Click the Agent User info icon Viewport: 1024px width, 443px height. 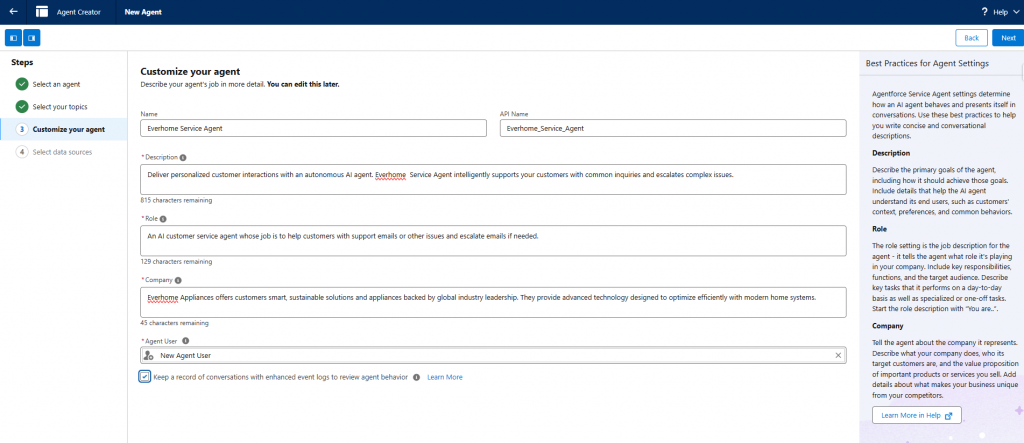[x=186, y=341]
